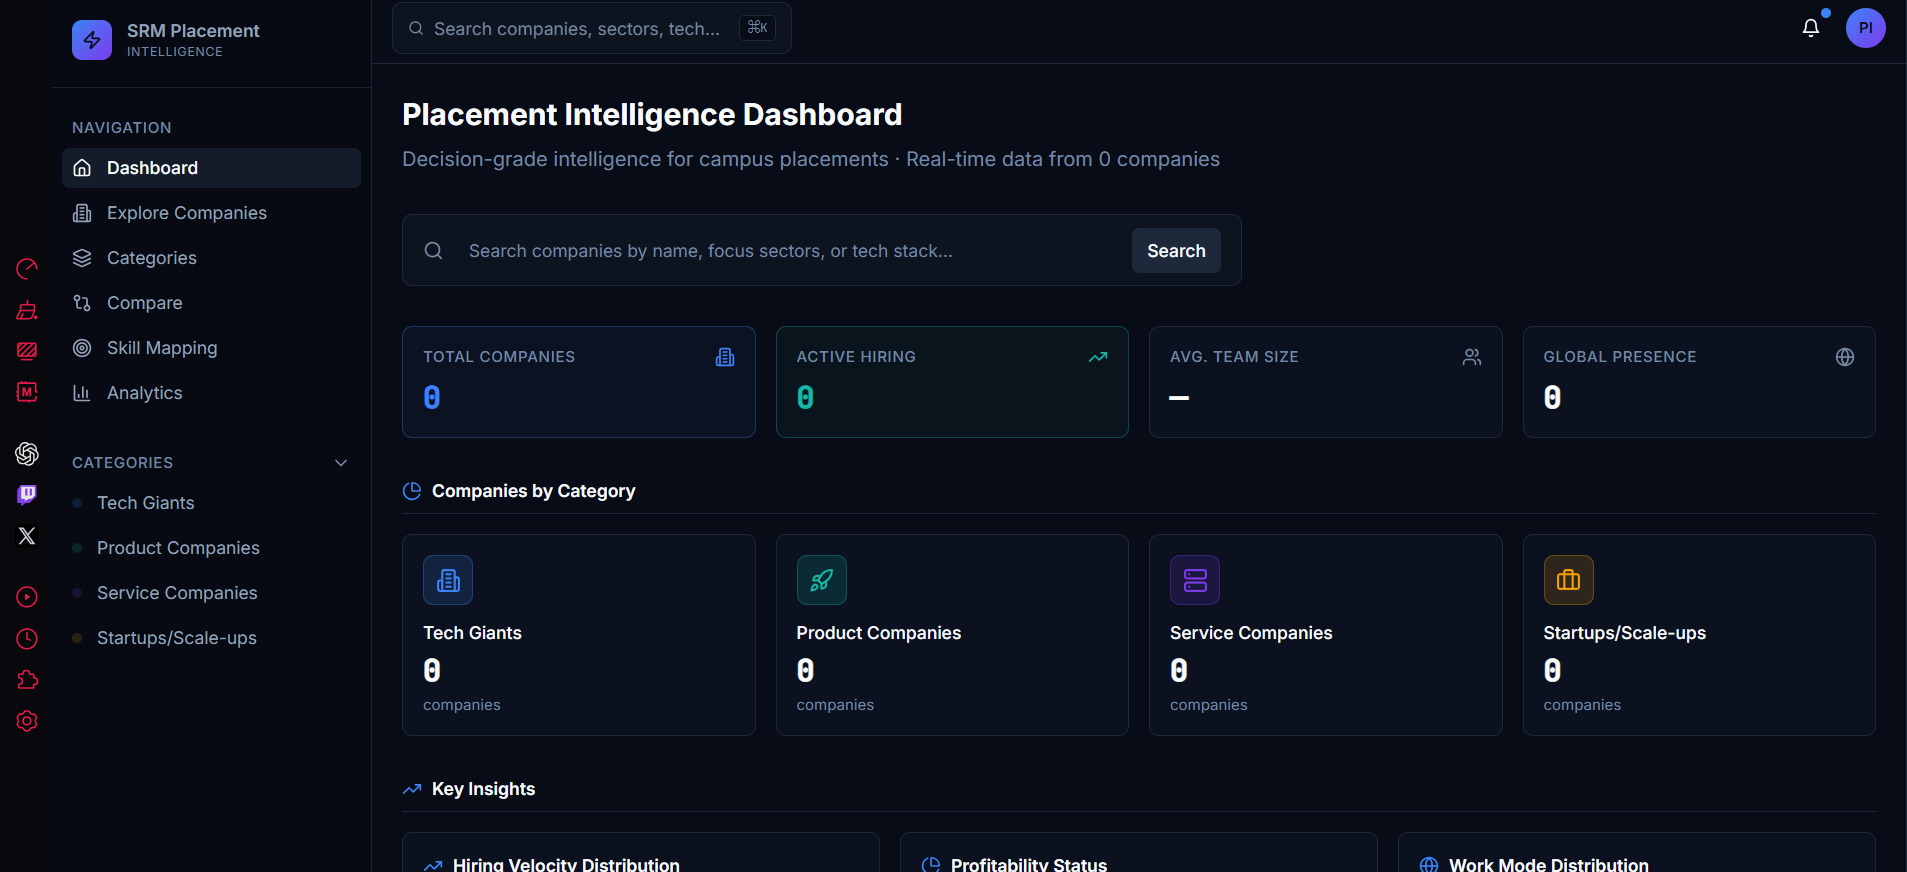Viewport: 1907px width, 872px height.
Task: Click the globe icon in Global Presence card
Action: click(1845, 357)
